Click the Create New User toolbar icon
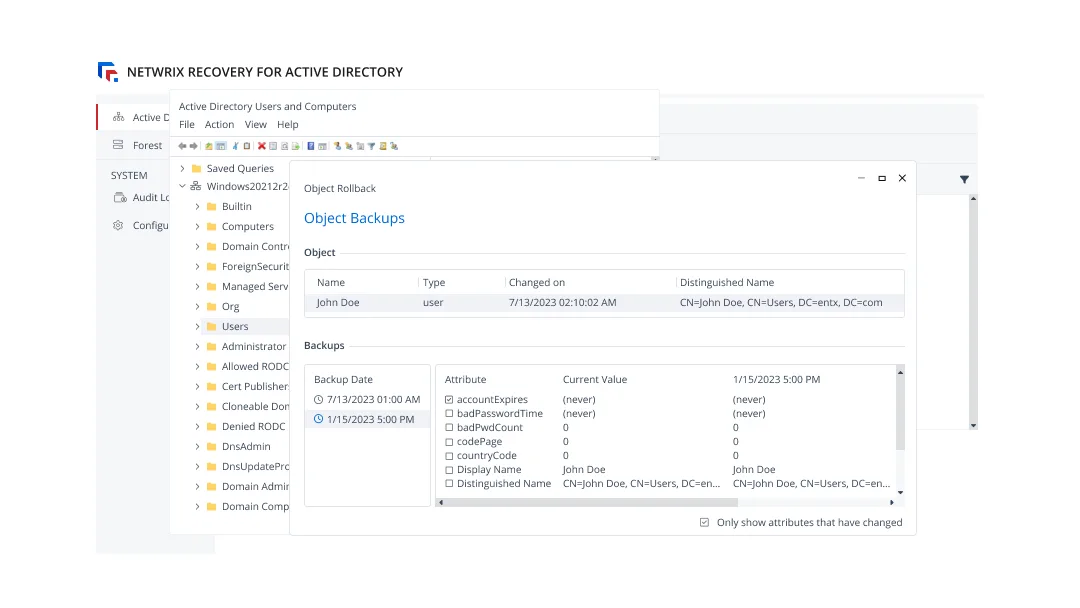 coord(338,146)
